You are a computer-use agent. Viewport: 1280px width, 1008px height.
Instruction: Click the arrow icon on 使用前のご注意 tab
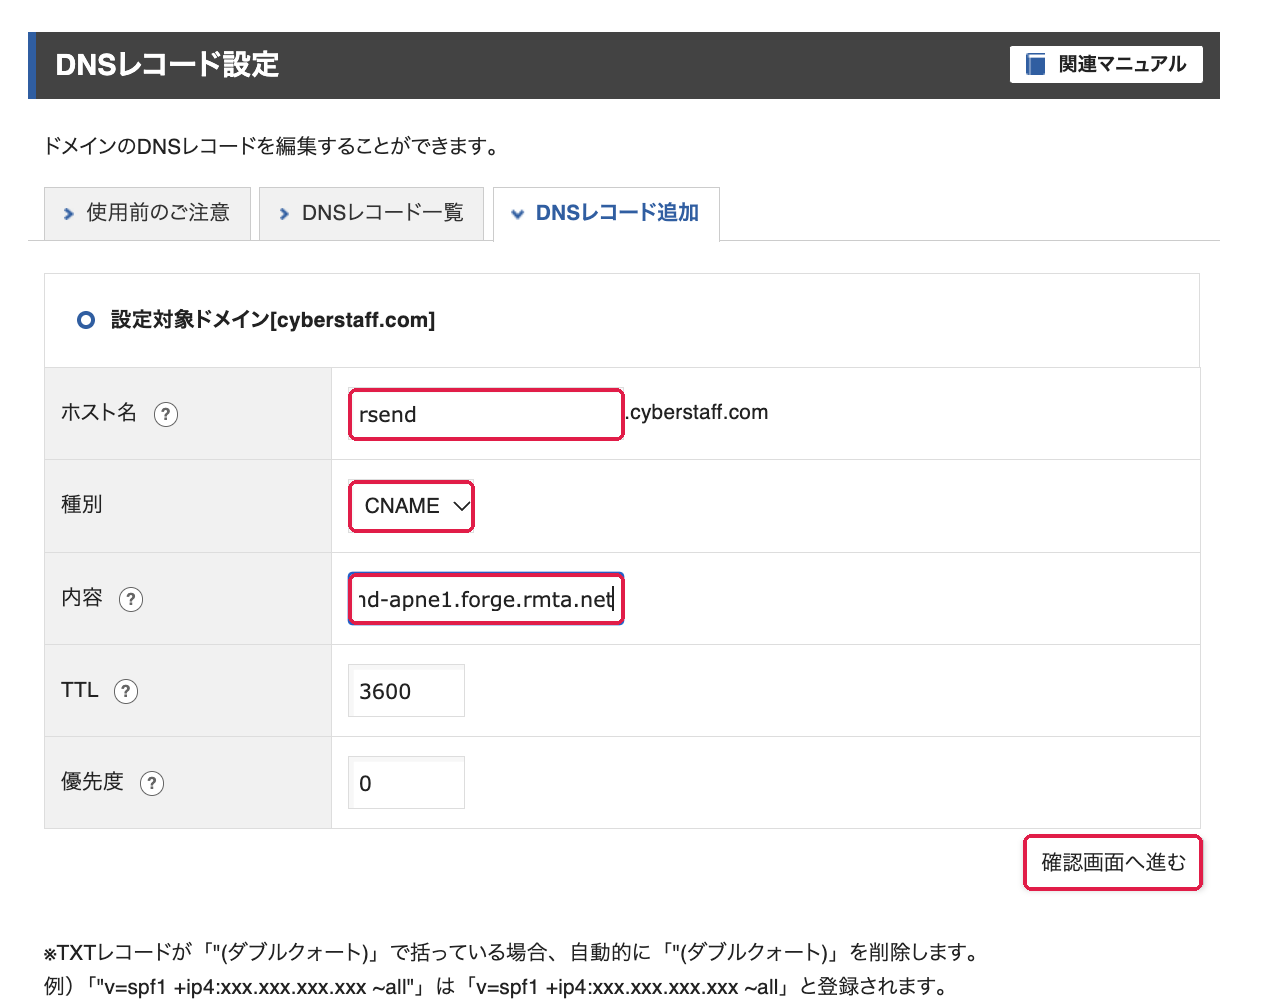[x=69, y=214]
